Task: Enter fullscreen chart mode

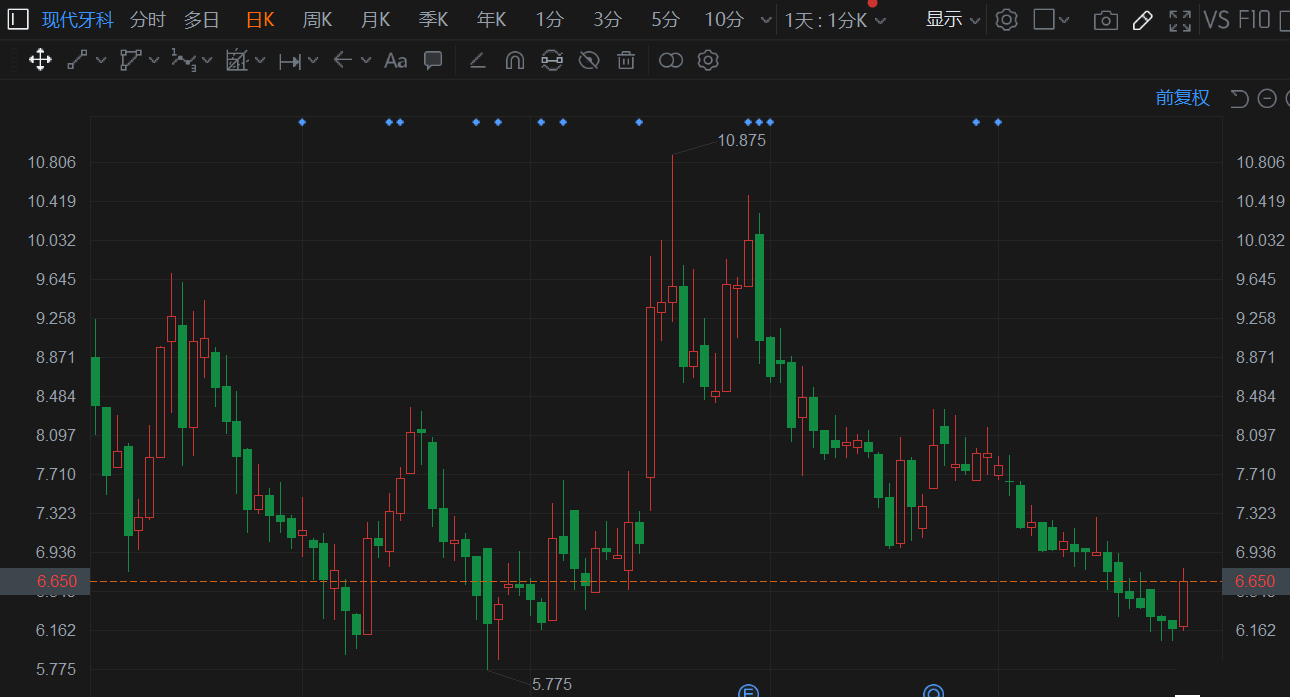Action: coord(1180,20)
